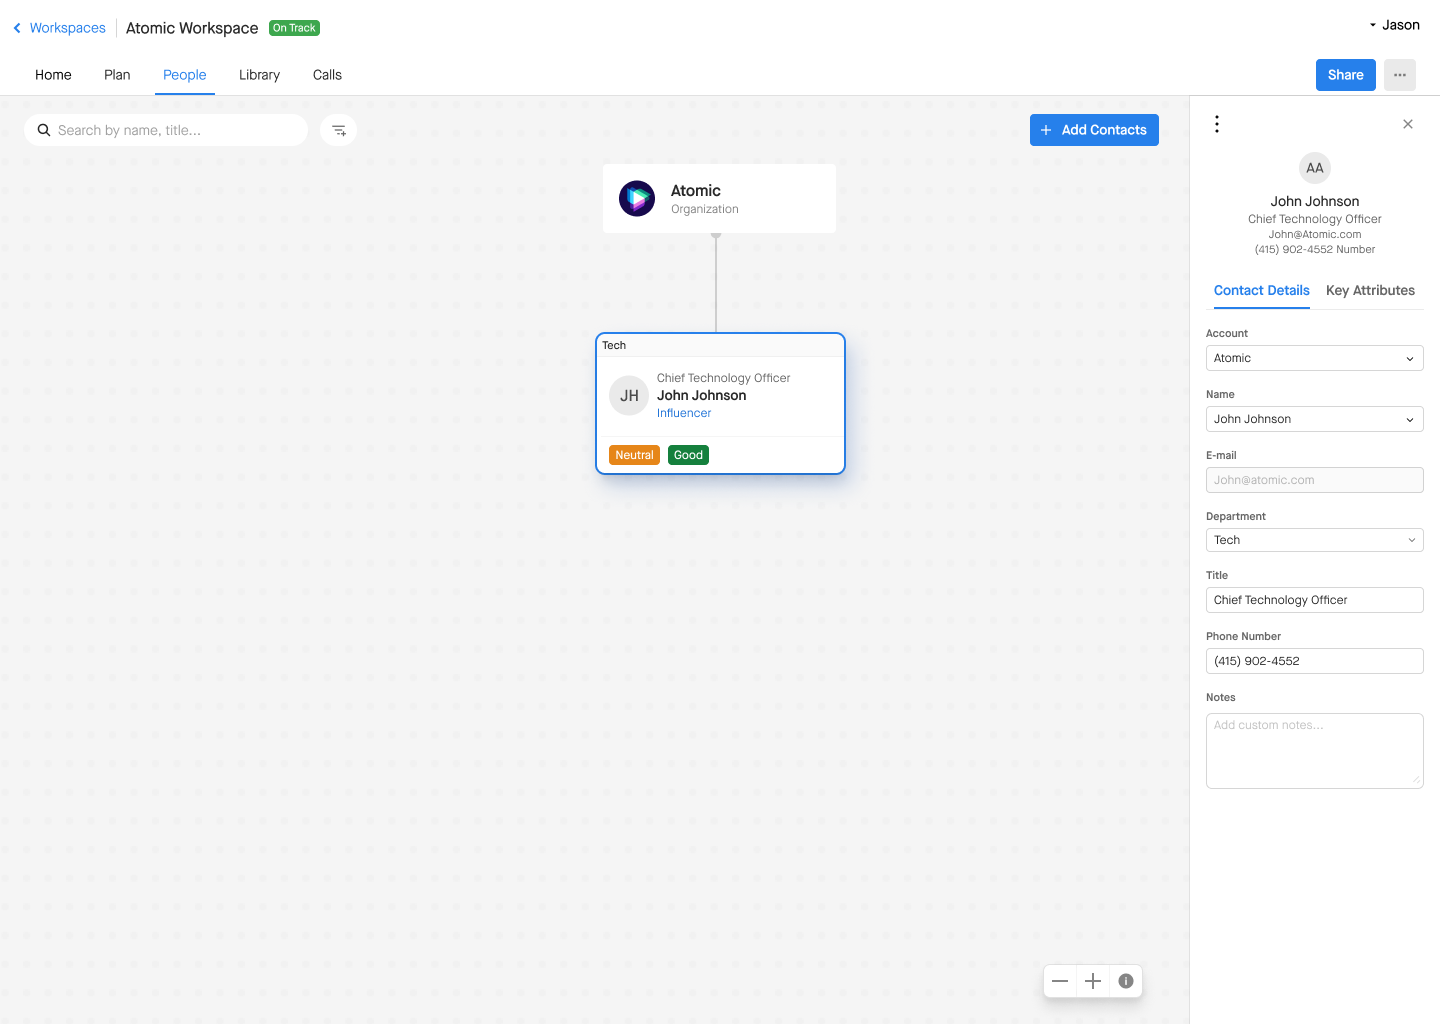Click the JH avatar on the card
The image size is (1440, 1024).
point(629,396)
